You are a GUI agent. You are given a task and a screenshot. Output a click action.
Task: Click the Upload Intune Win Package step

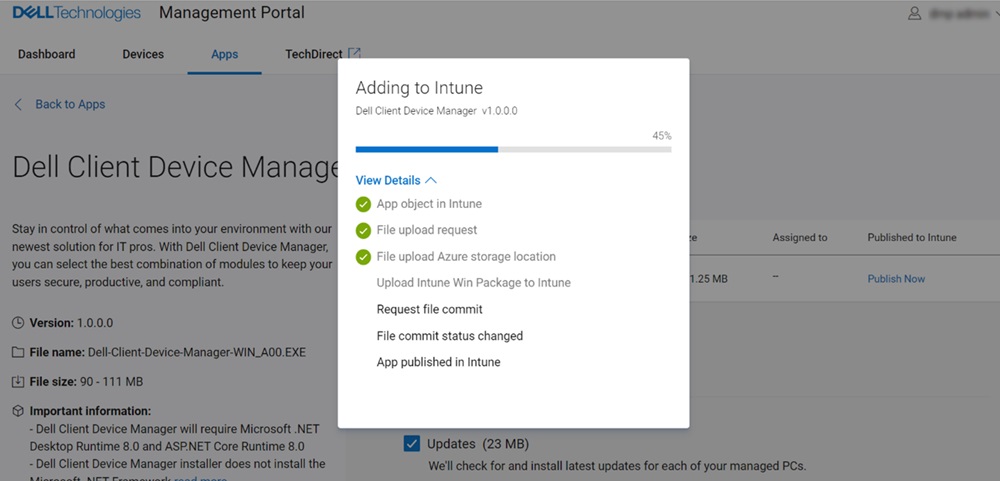473,283
